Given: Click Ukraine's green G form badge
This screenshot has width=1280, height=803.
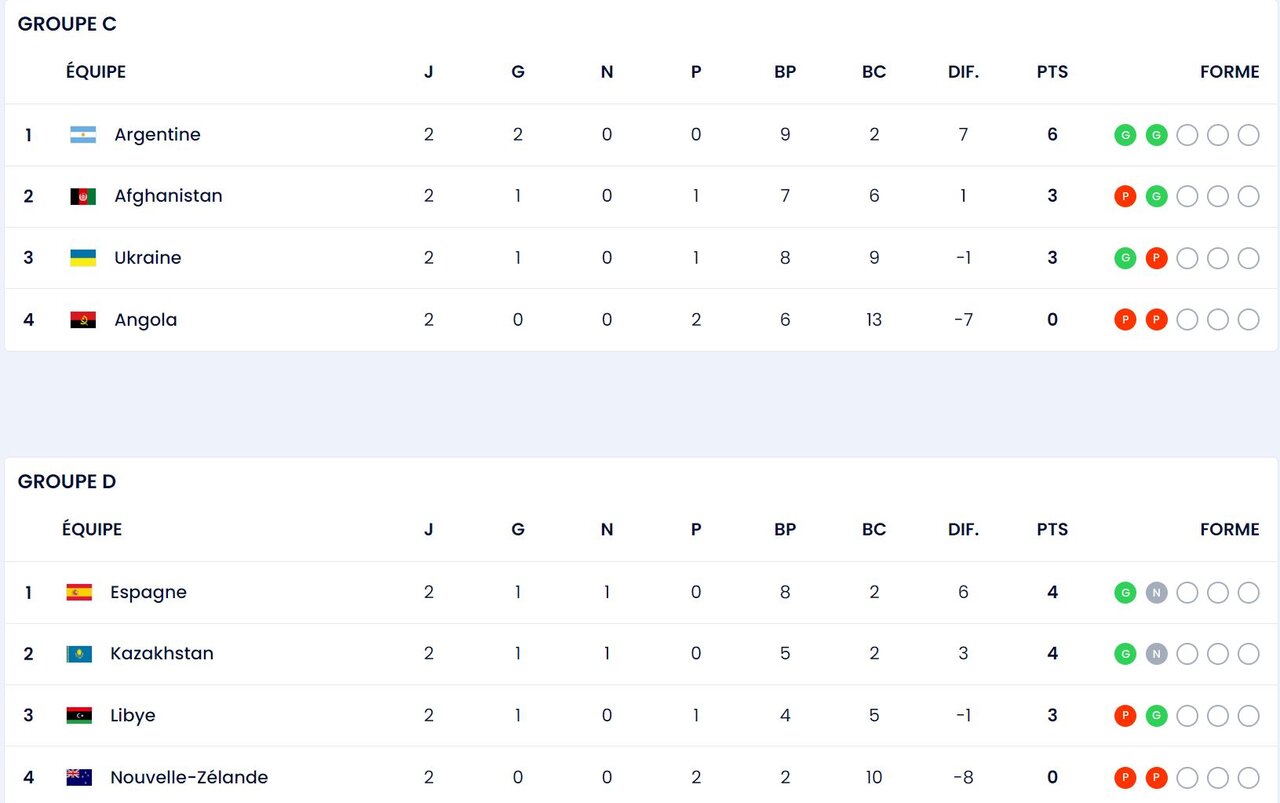Looking at the screenshot, I should point(1125,258).
